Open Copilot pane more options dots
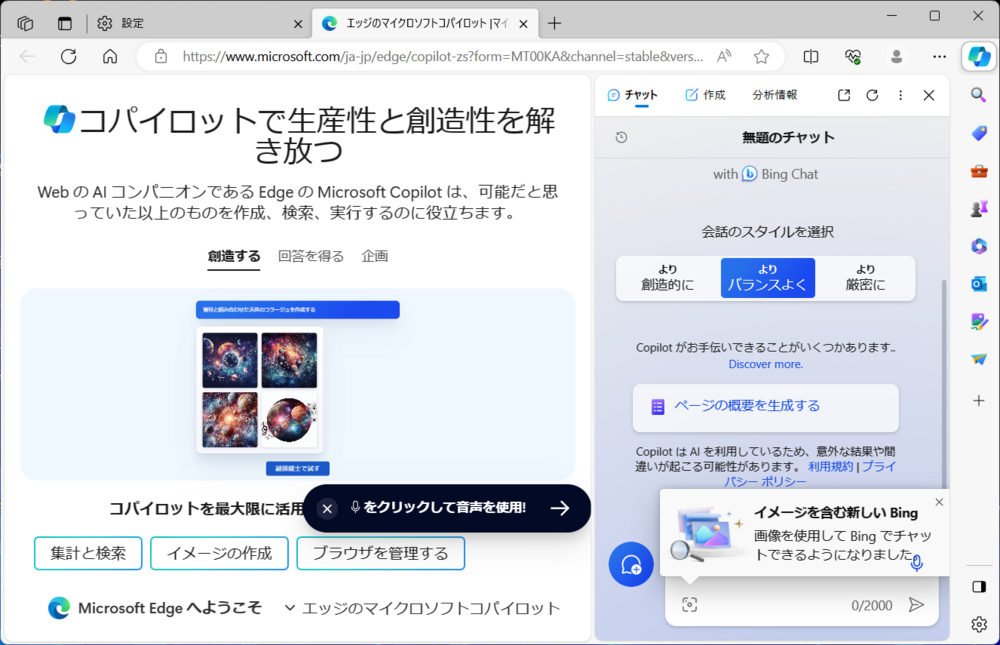This screenshot has width=1000, height=645. click(x=901, y=95)
